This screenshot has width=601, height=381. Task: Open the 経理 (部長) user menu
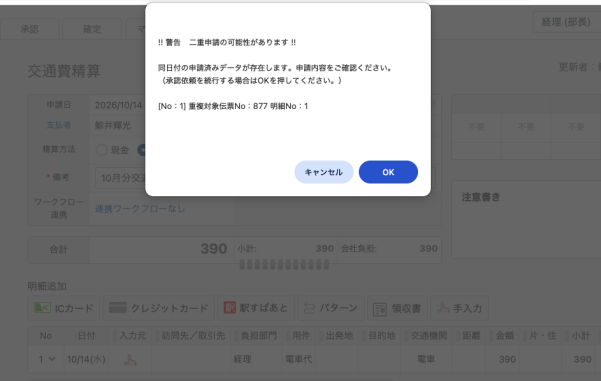566,22
